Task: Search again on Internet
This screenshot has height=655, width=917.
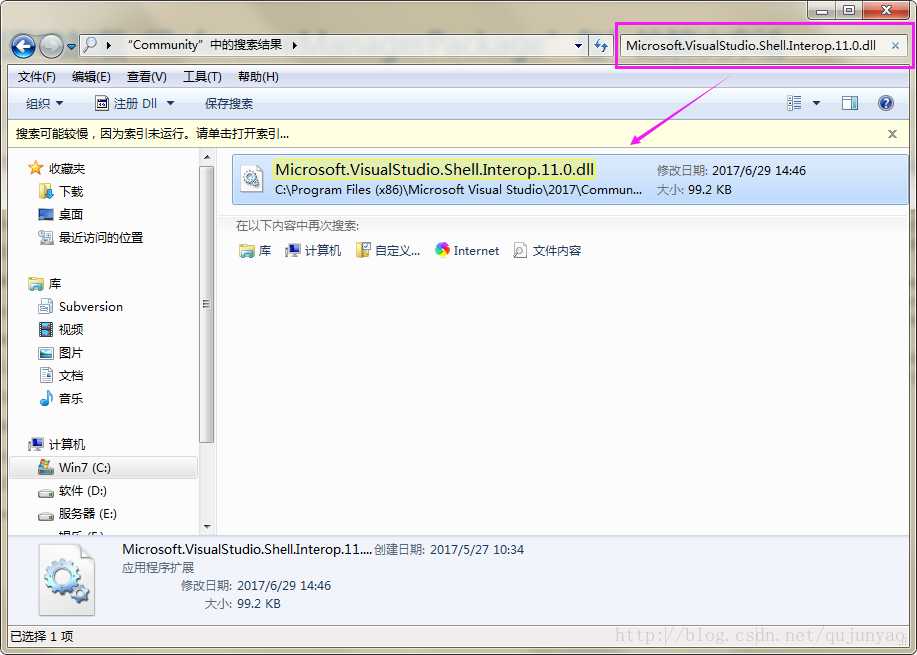Action: 467,250
